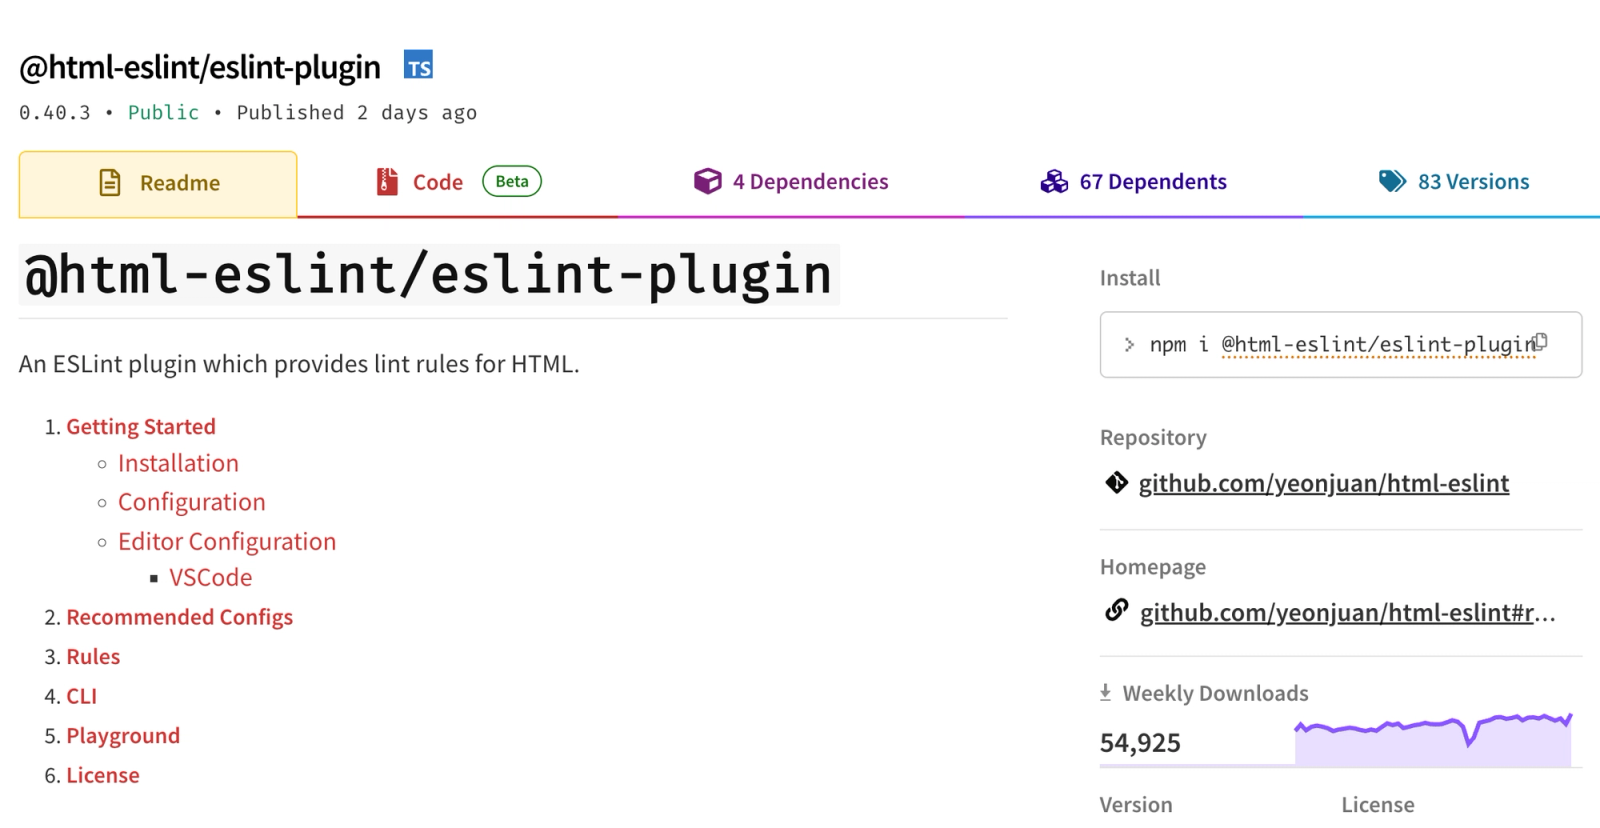Viewport: 1600px width, 828px height.
Task: Click the git icon beside the repository link
Action: click(1116, 483)
